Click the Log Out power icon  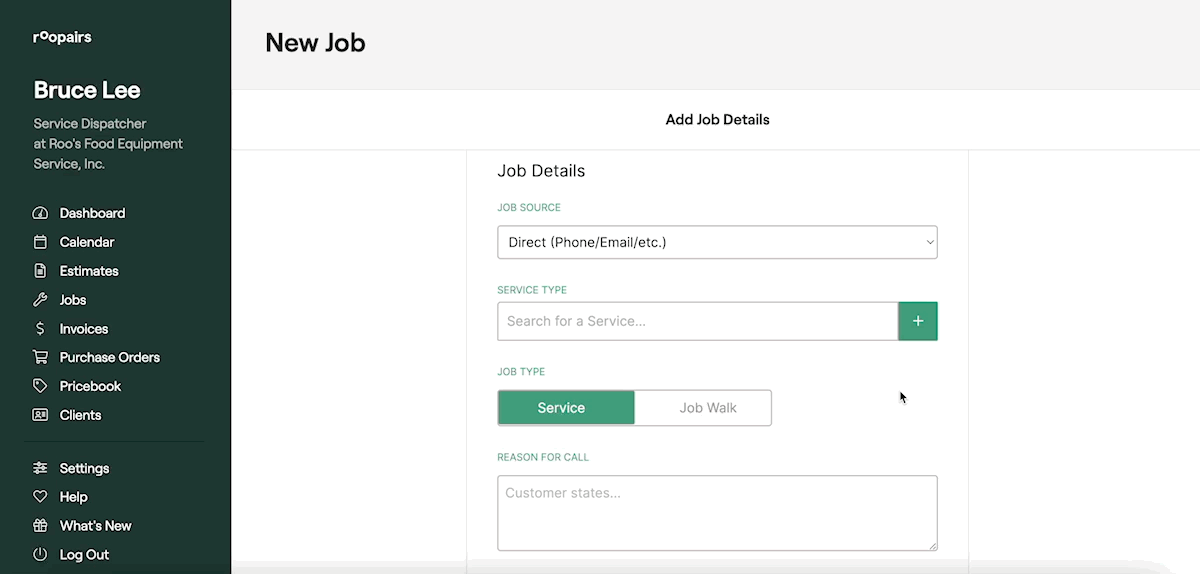(40, 555)
